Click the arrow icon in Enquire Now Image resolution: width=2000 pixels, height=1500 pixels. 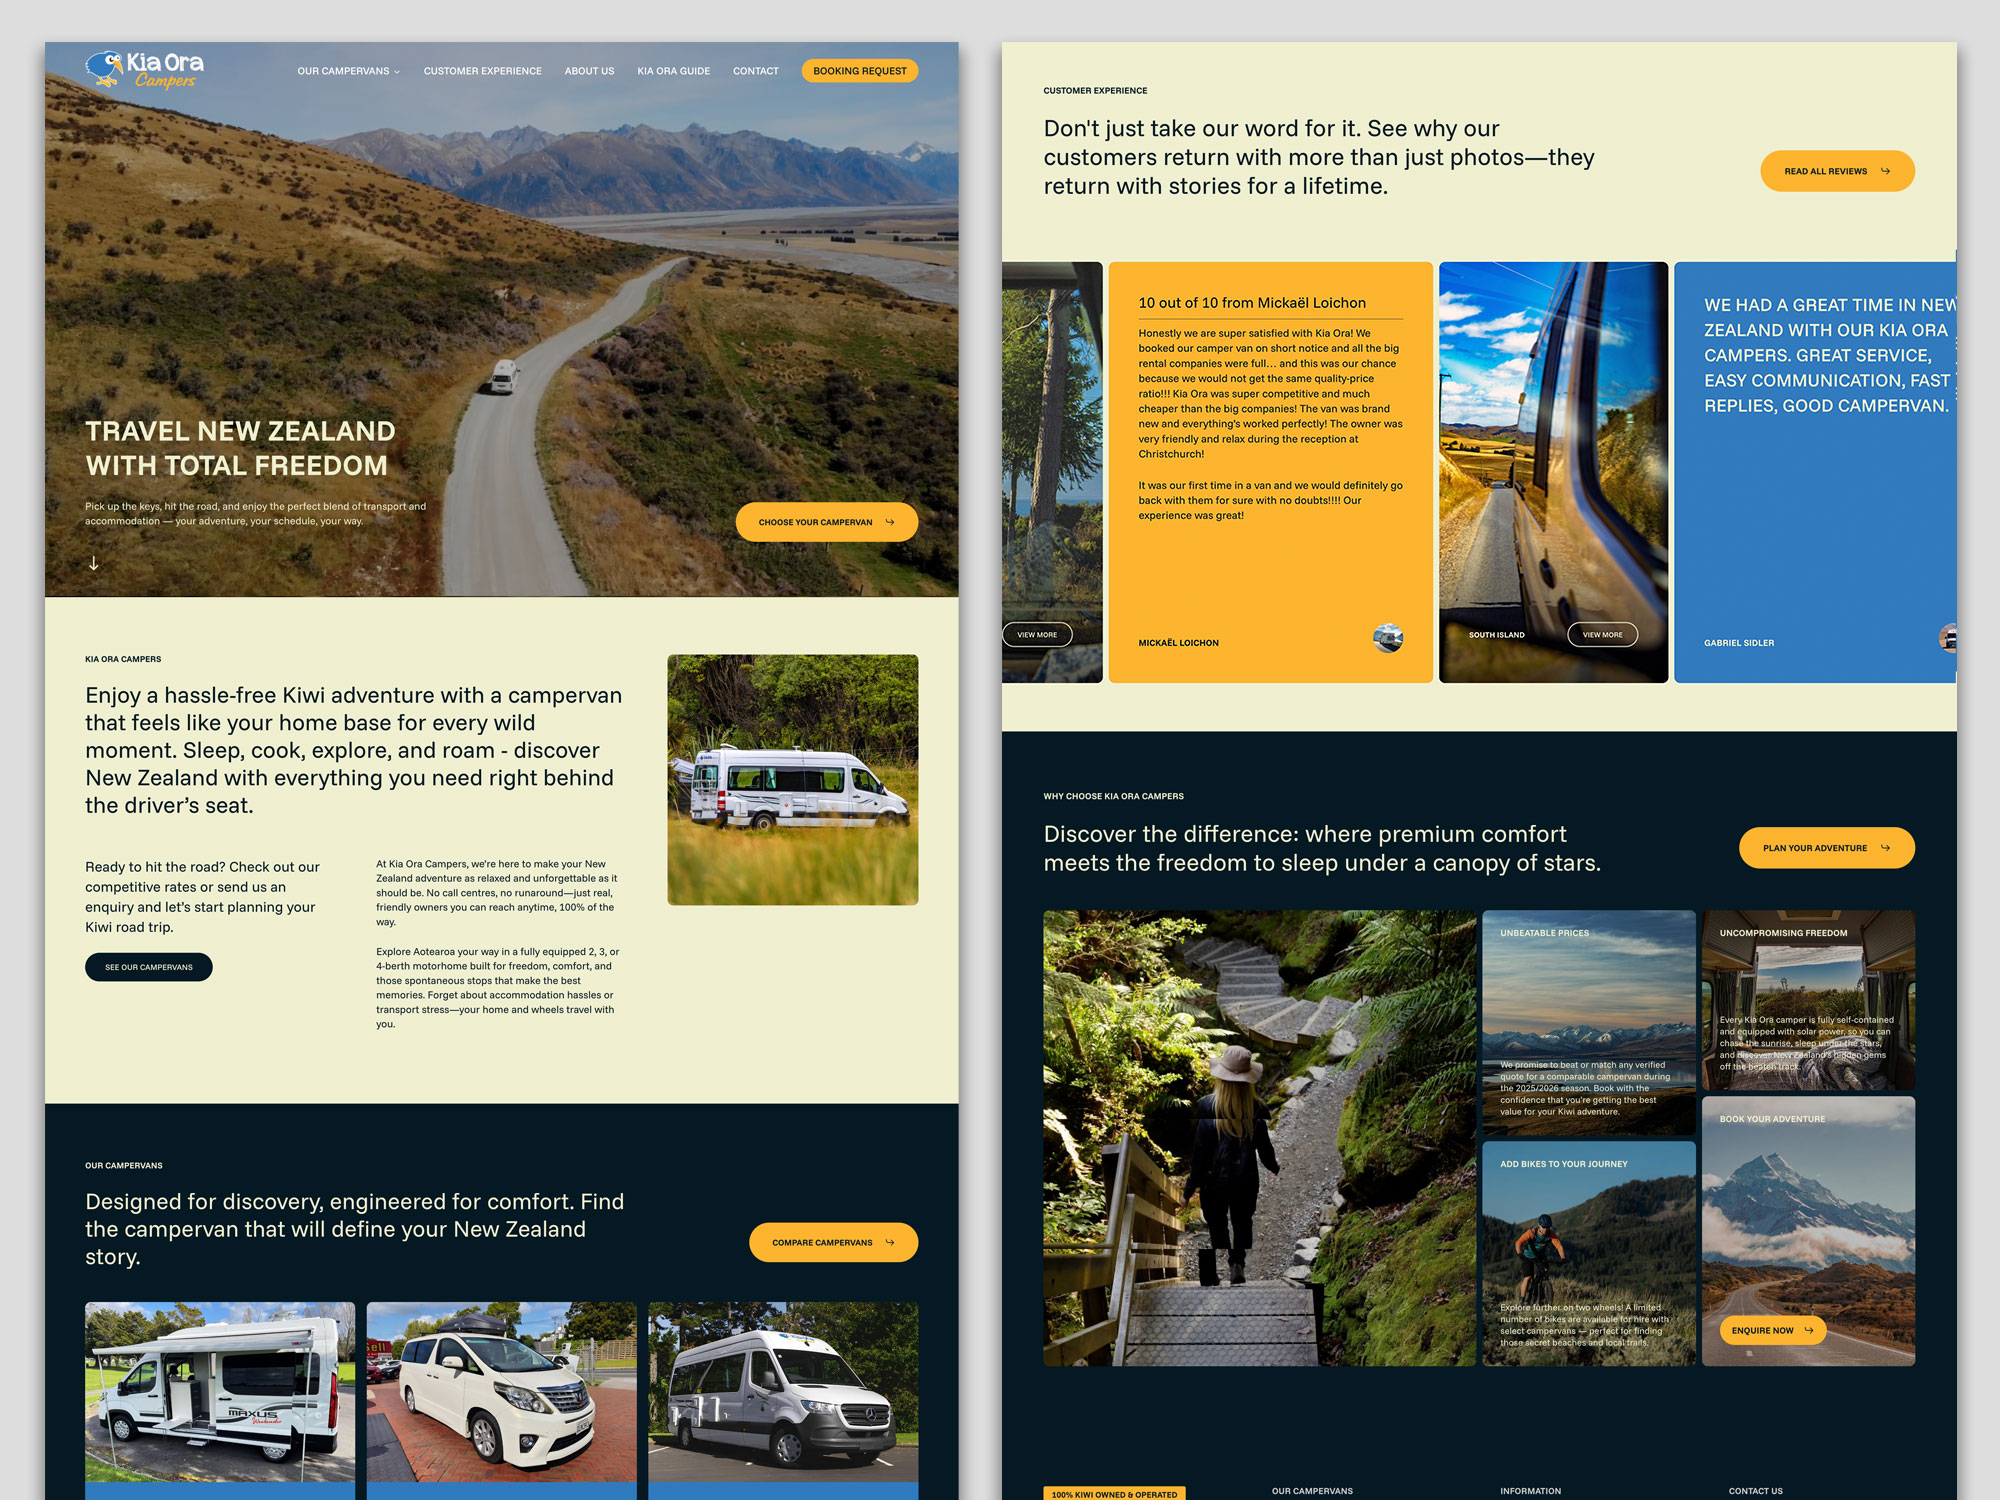[1809, 1330]
